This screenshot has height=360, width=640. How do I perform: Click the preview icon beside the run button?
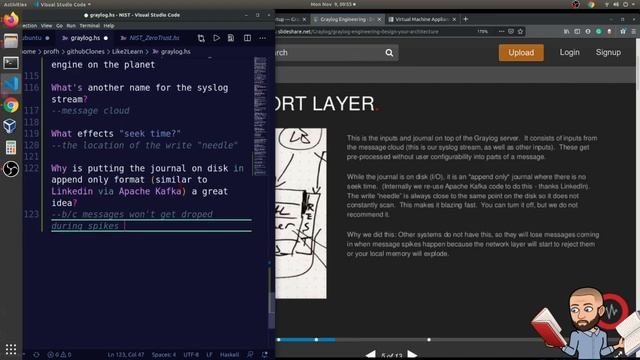pyautogui.click(x=231, y=38)
